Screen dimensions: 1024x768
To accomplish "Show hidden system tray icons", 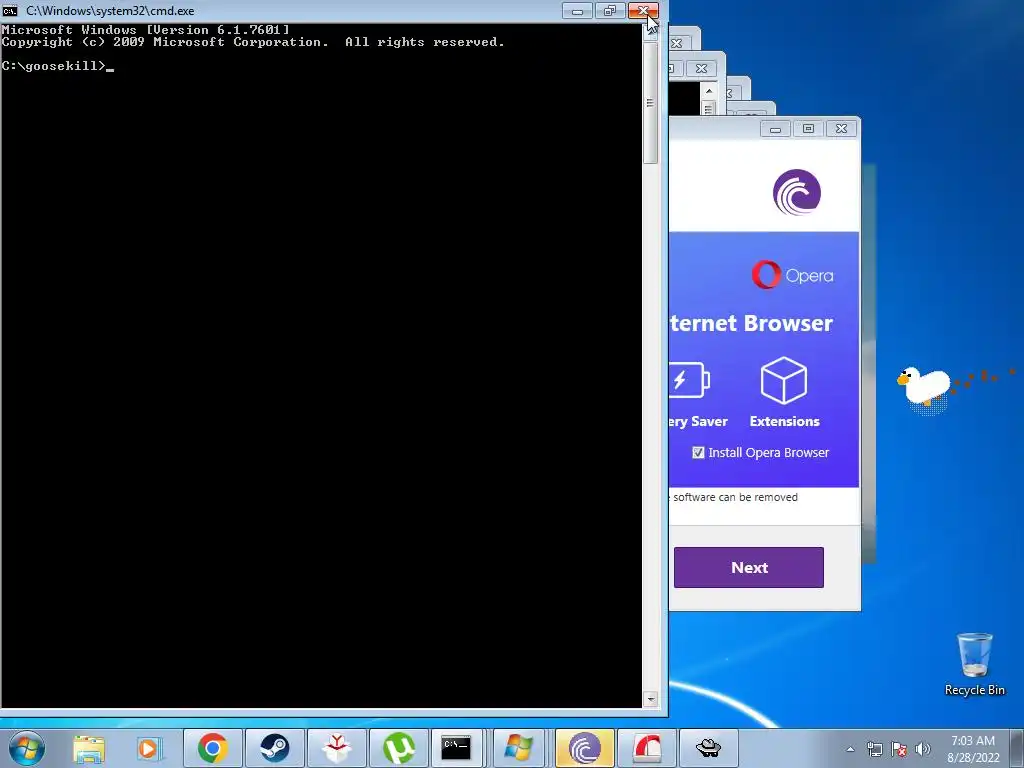I will tap(850, 749).
